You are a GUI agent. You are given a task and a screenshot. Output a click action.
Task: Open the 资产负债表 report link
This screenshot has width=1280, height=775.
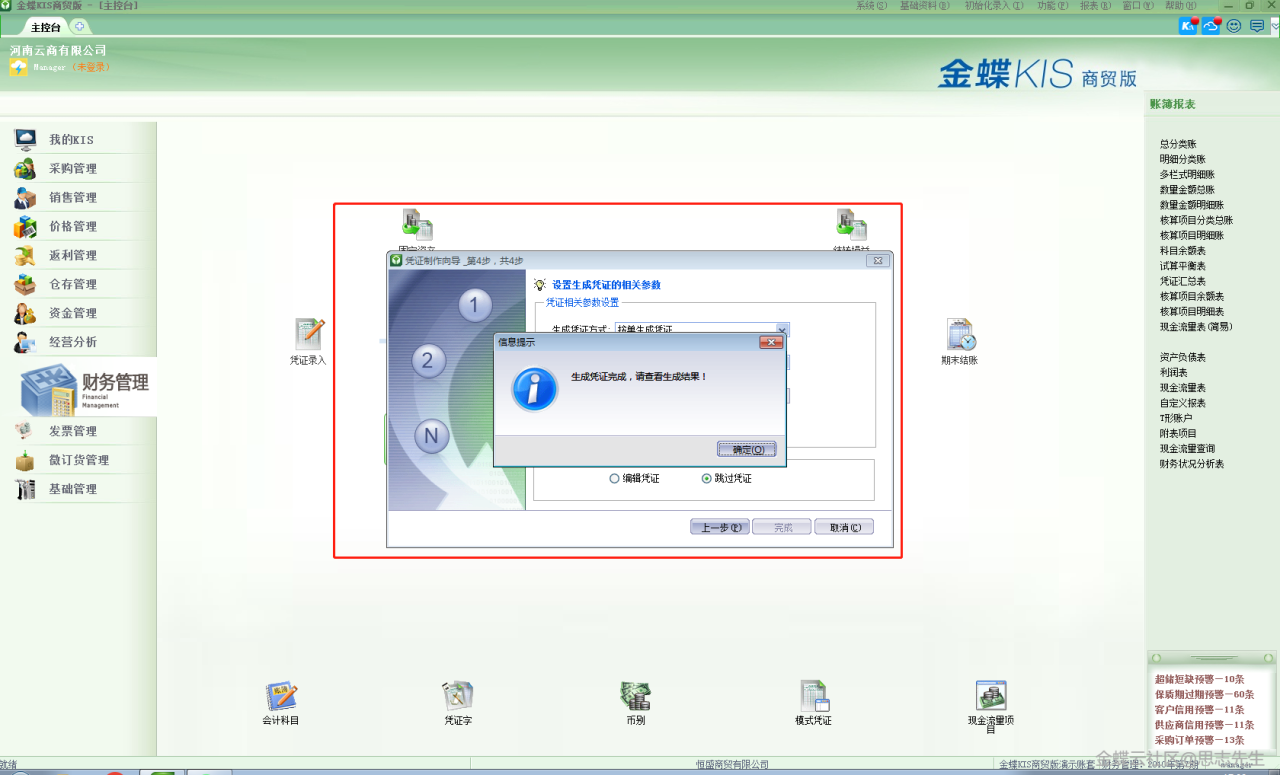1182,358
